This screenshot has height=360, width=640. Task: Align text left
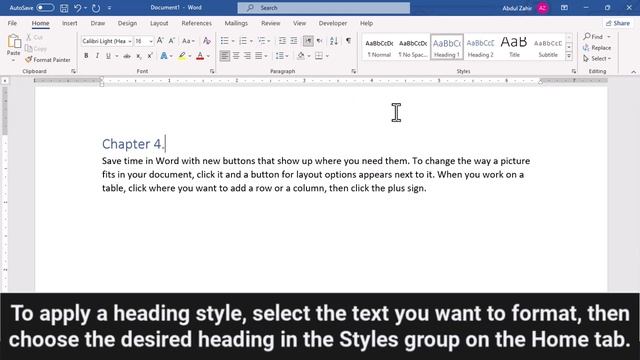point(224,56)
